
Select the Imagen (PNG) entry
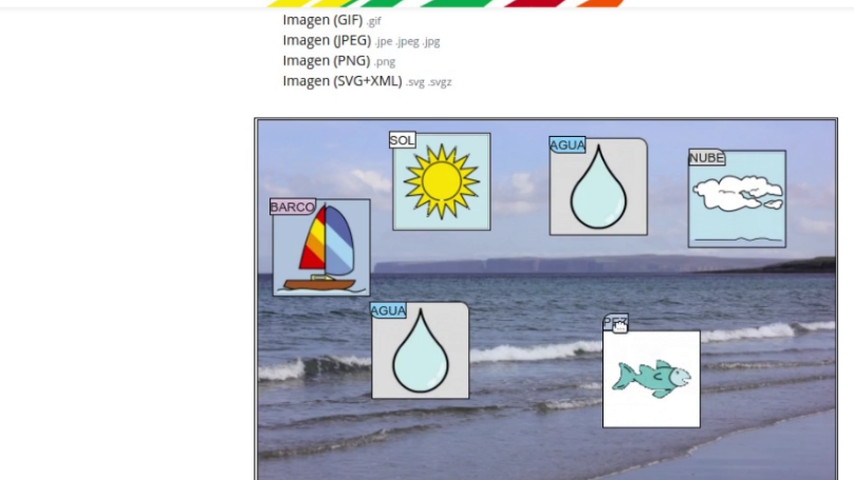click(339, 61)
